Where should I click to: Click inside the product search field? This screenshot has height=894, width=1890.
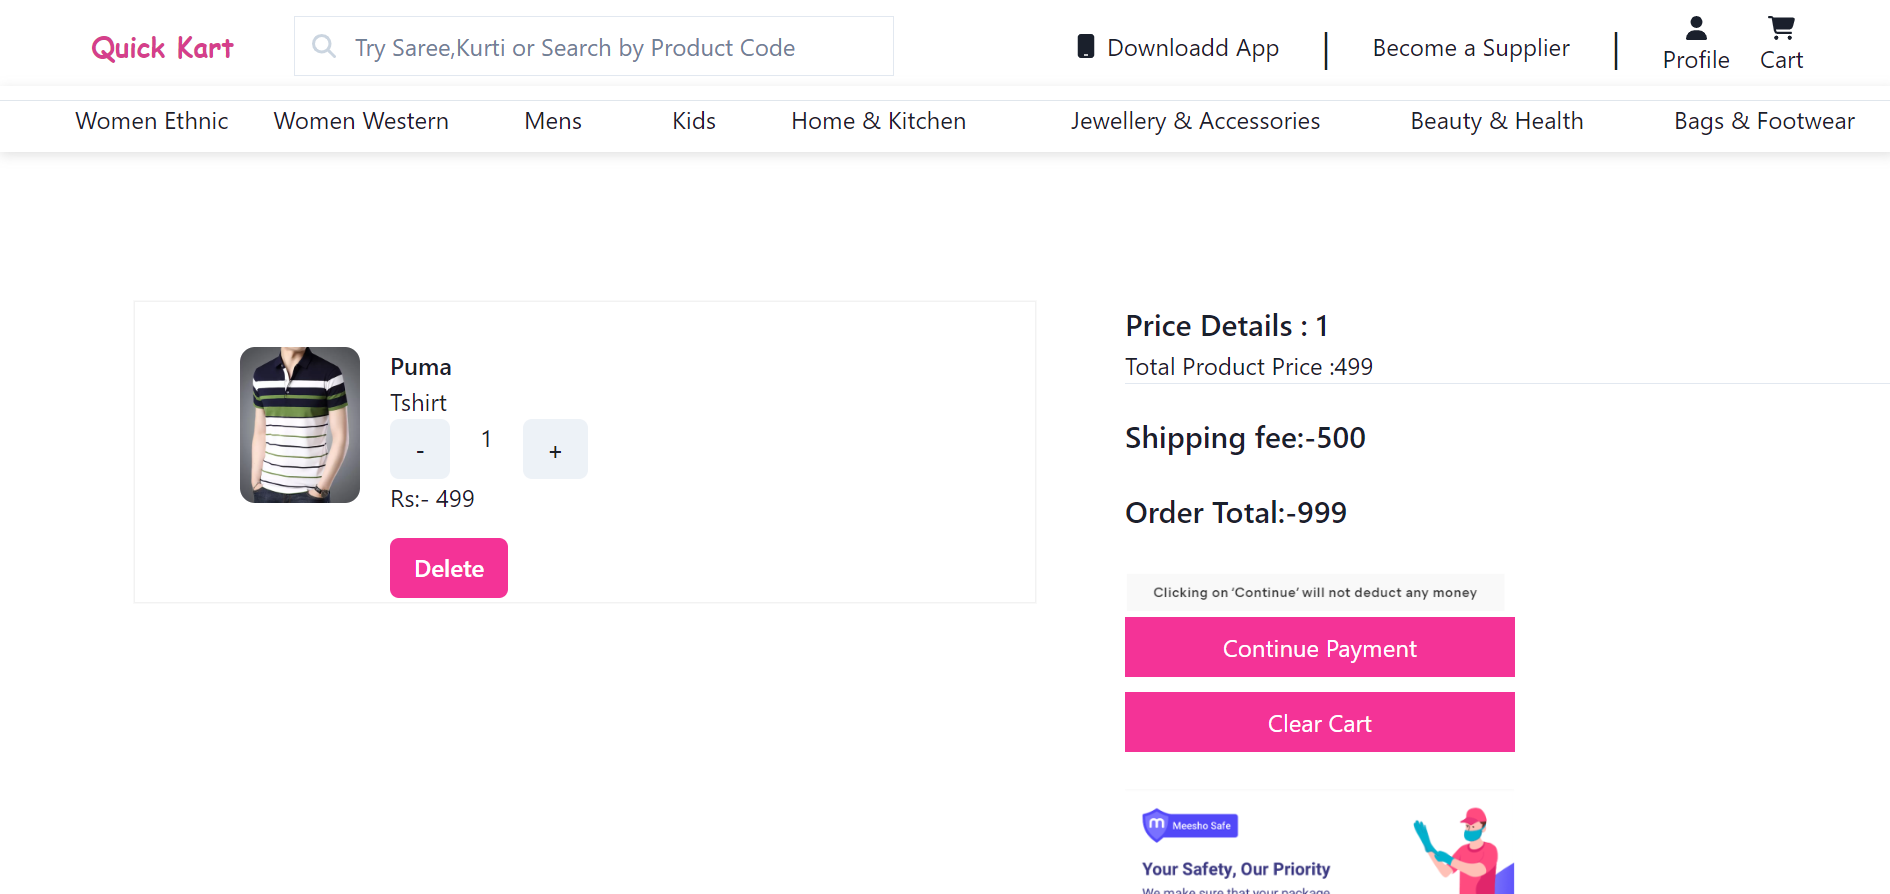coord(594,46)
